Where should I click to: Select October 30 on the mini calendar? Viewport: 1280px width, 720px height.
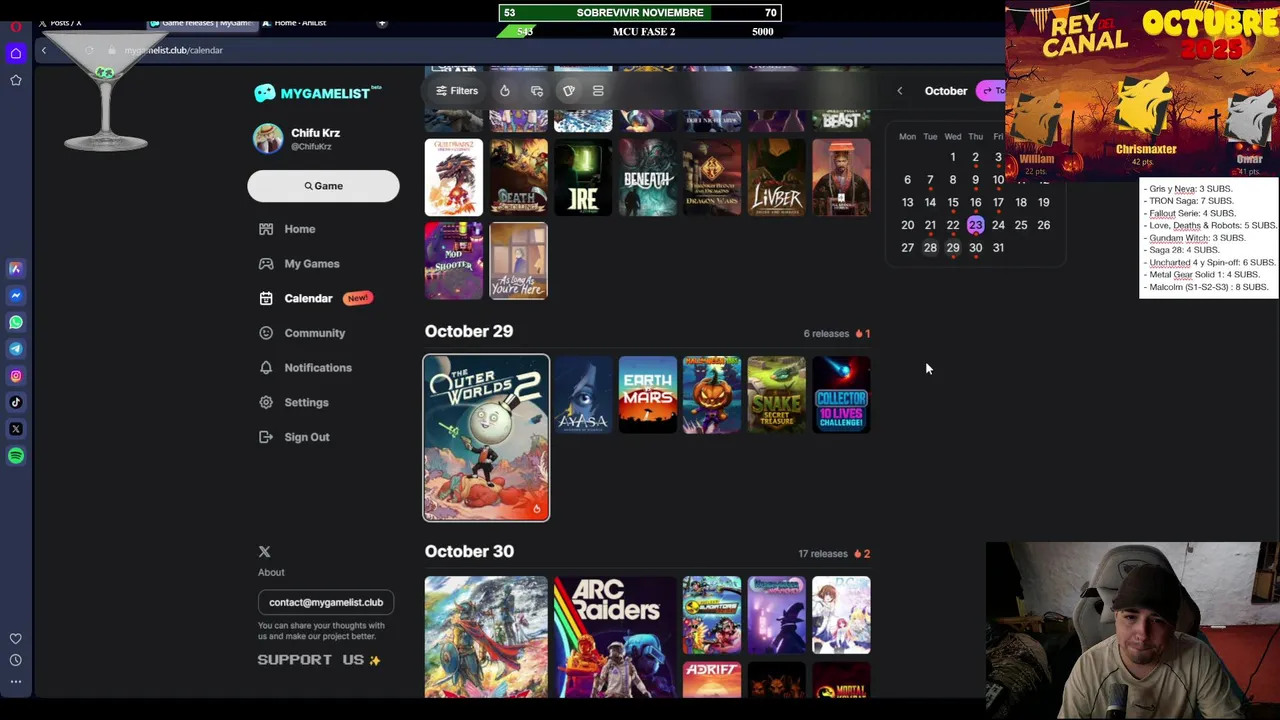pos(975,248)
